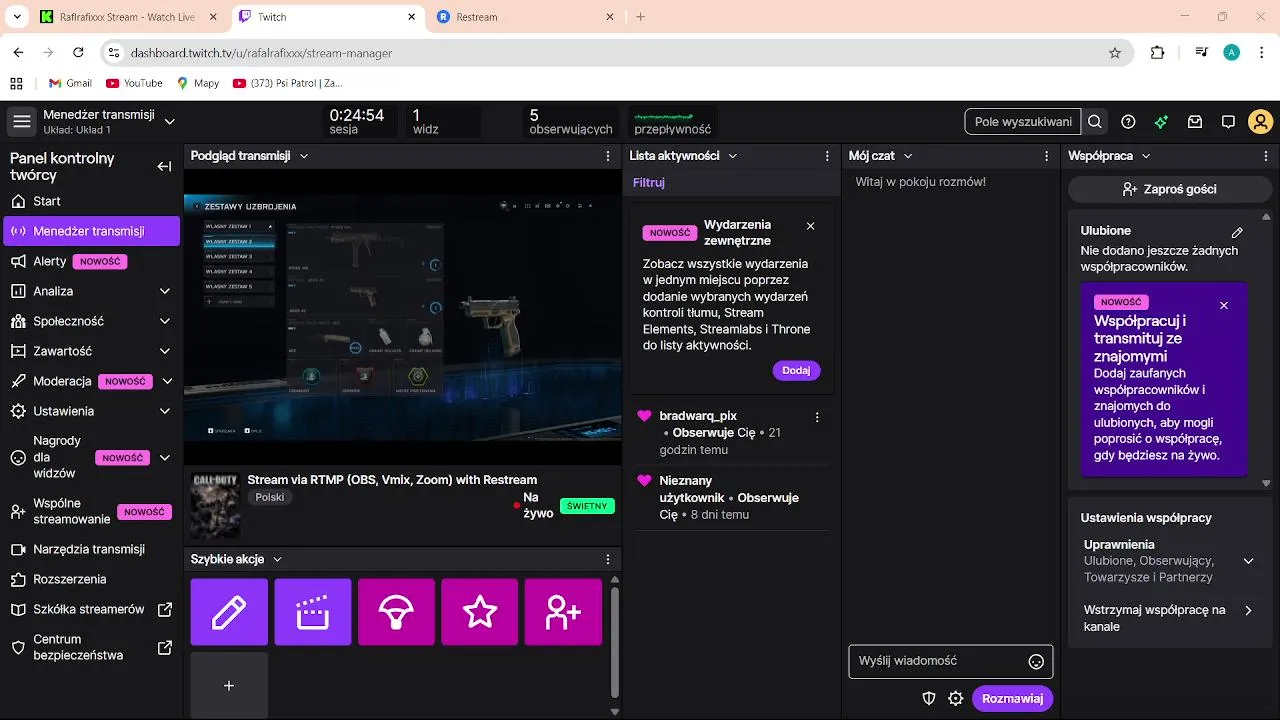1280x720 pixels.
Task: Open the Lista aktywności title dropdown
Action: (x=732, y=156)
